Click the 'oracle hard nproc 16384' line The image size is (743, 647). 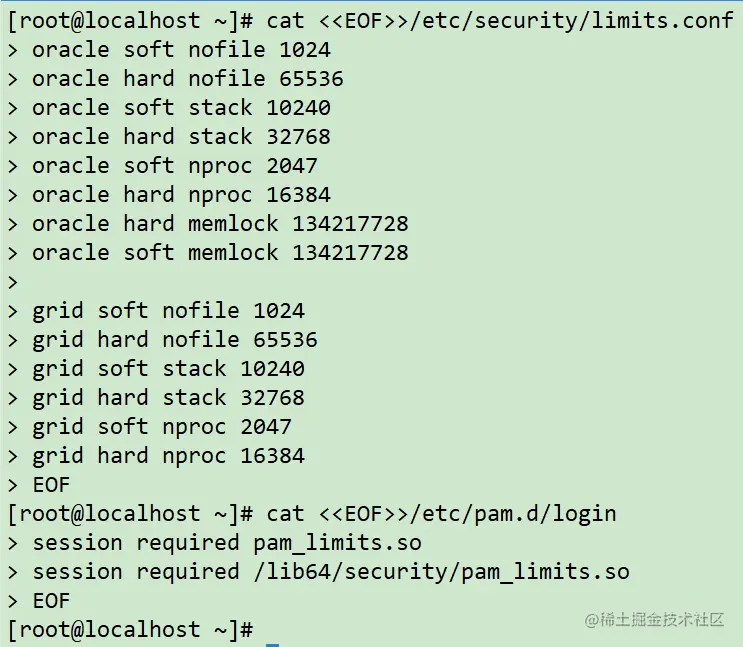pos(181,195)
